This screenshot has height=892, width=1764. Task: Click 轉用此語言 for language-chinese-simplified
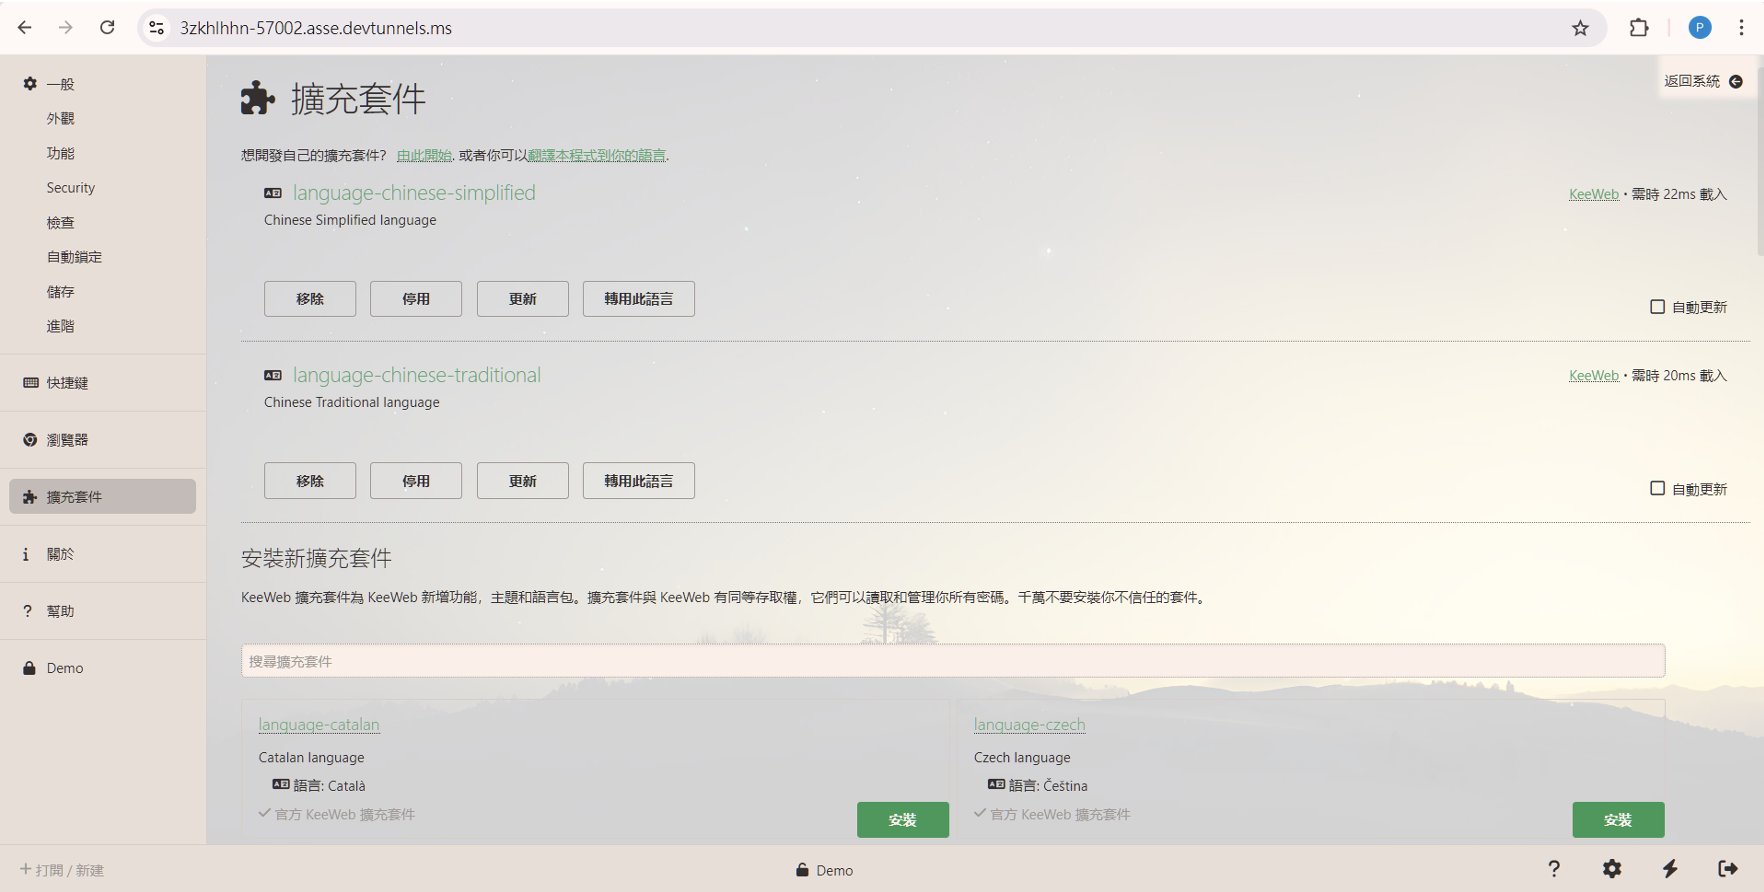(x=639, y=299)
